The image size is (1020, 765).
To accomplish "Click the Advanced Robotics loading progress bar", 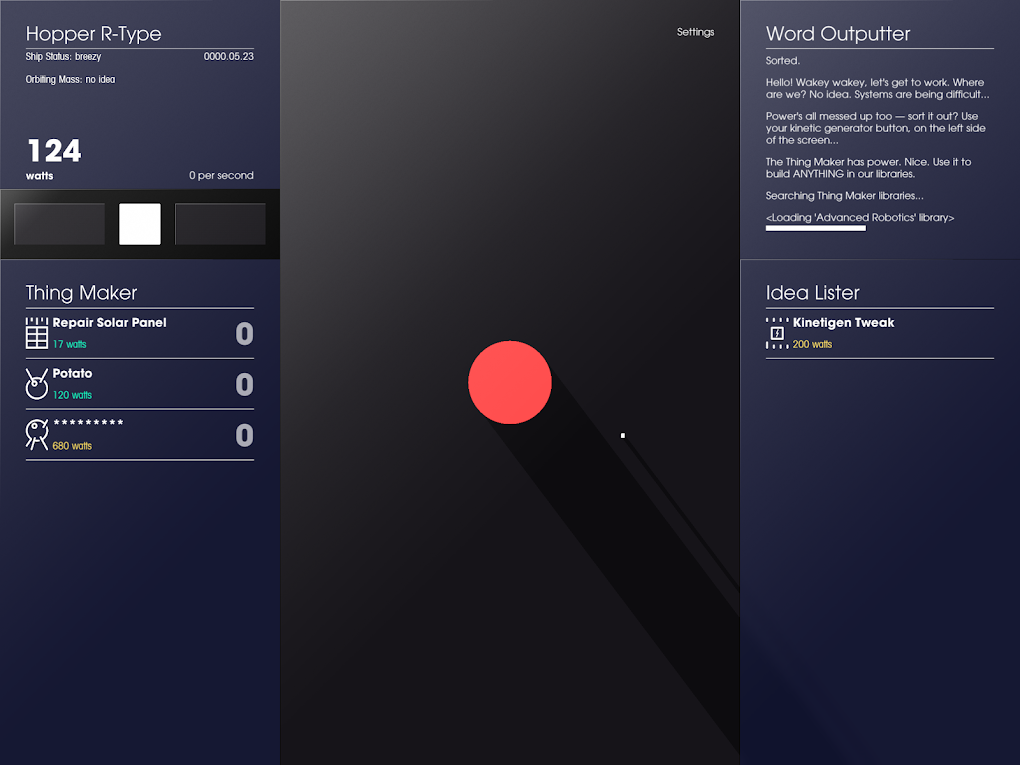I will pos(815,228).
